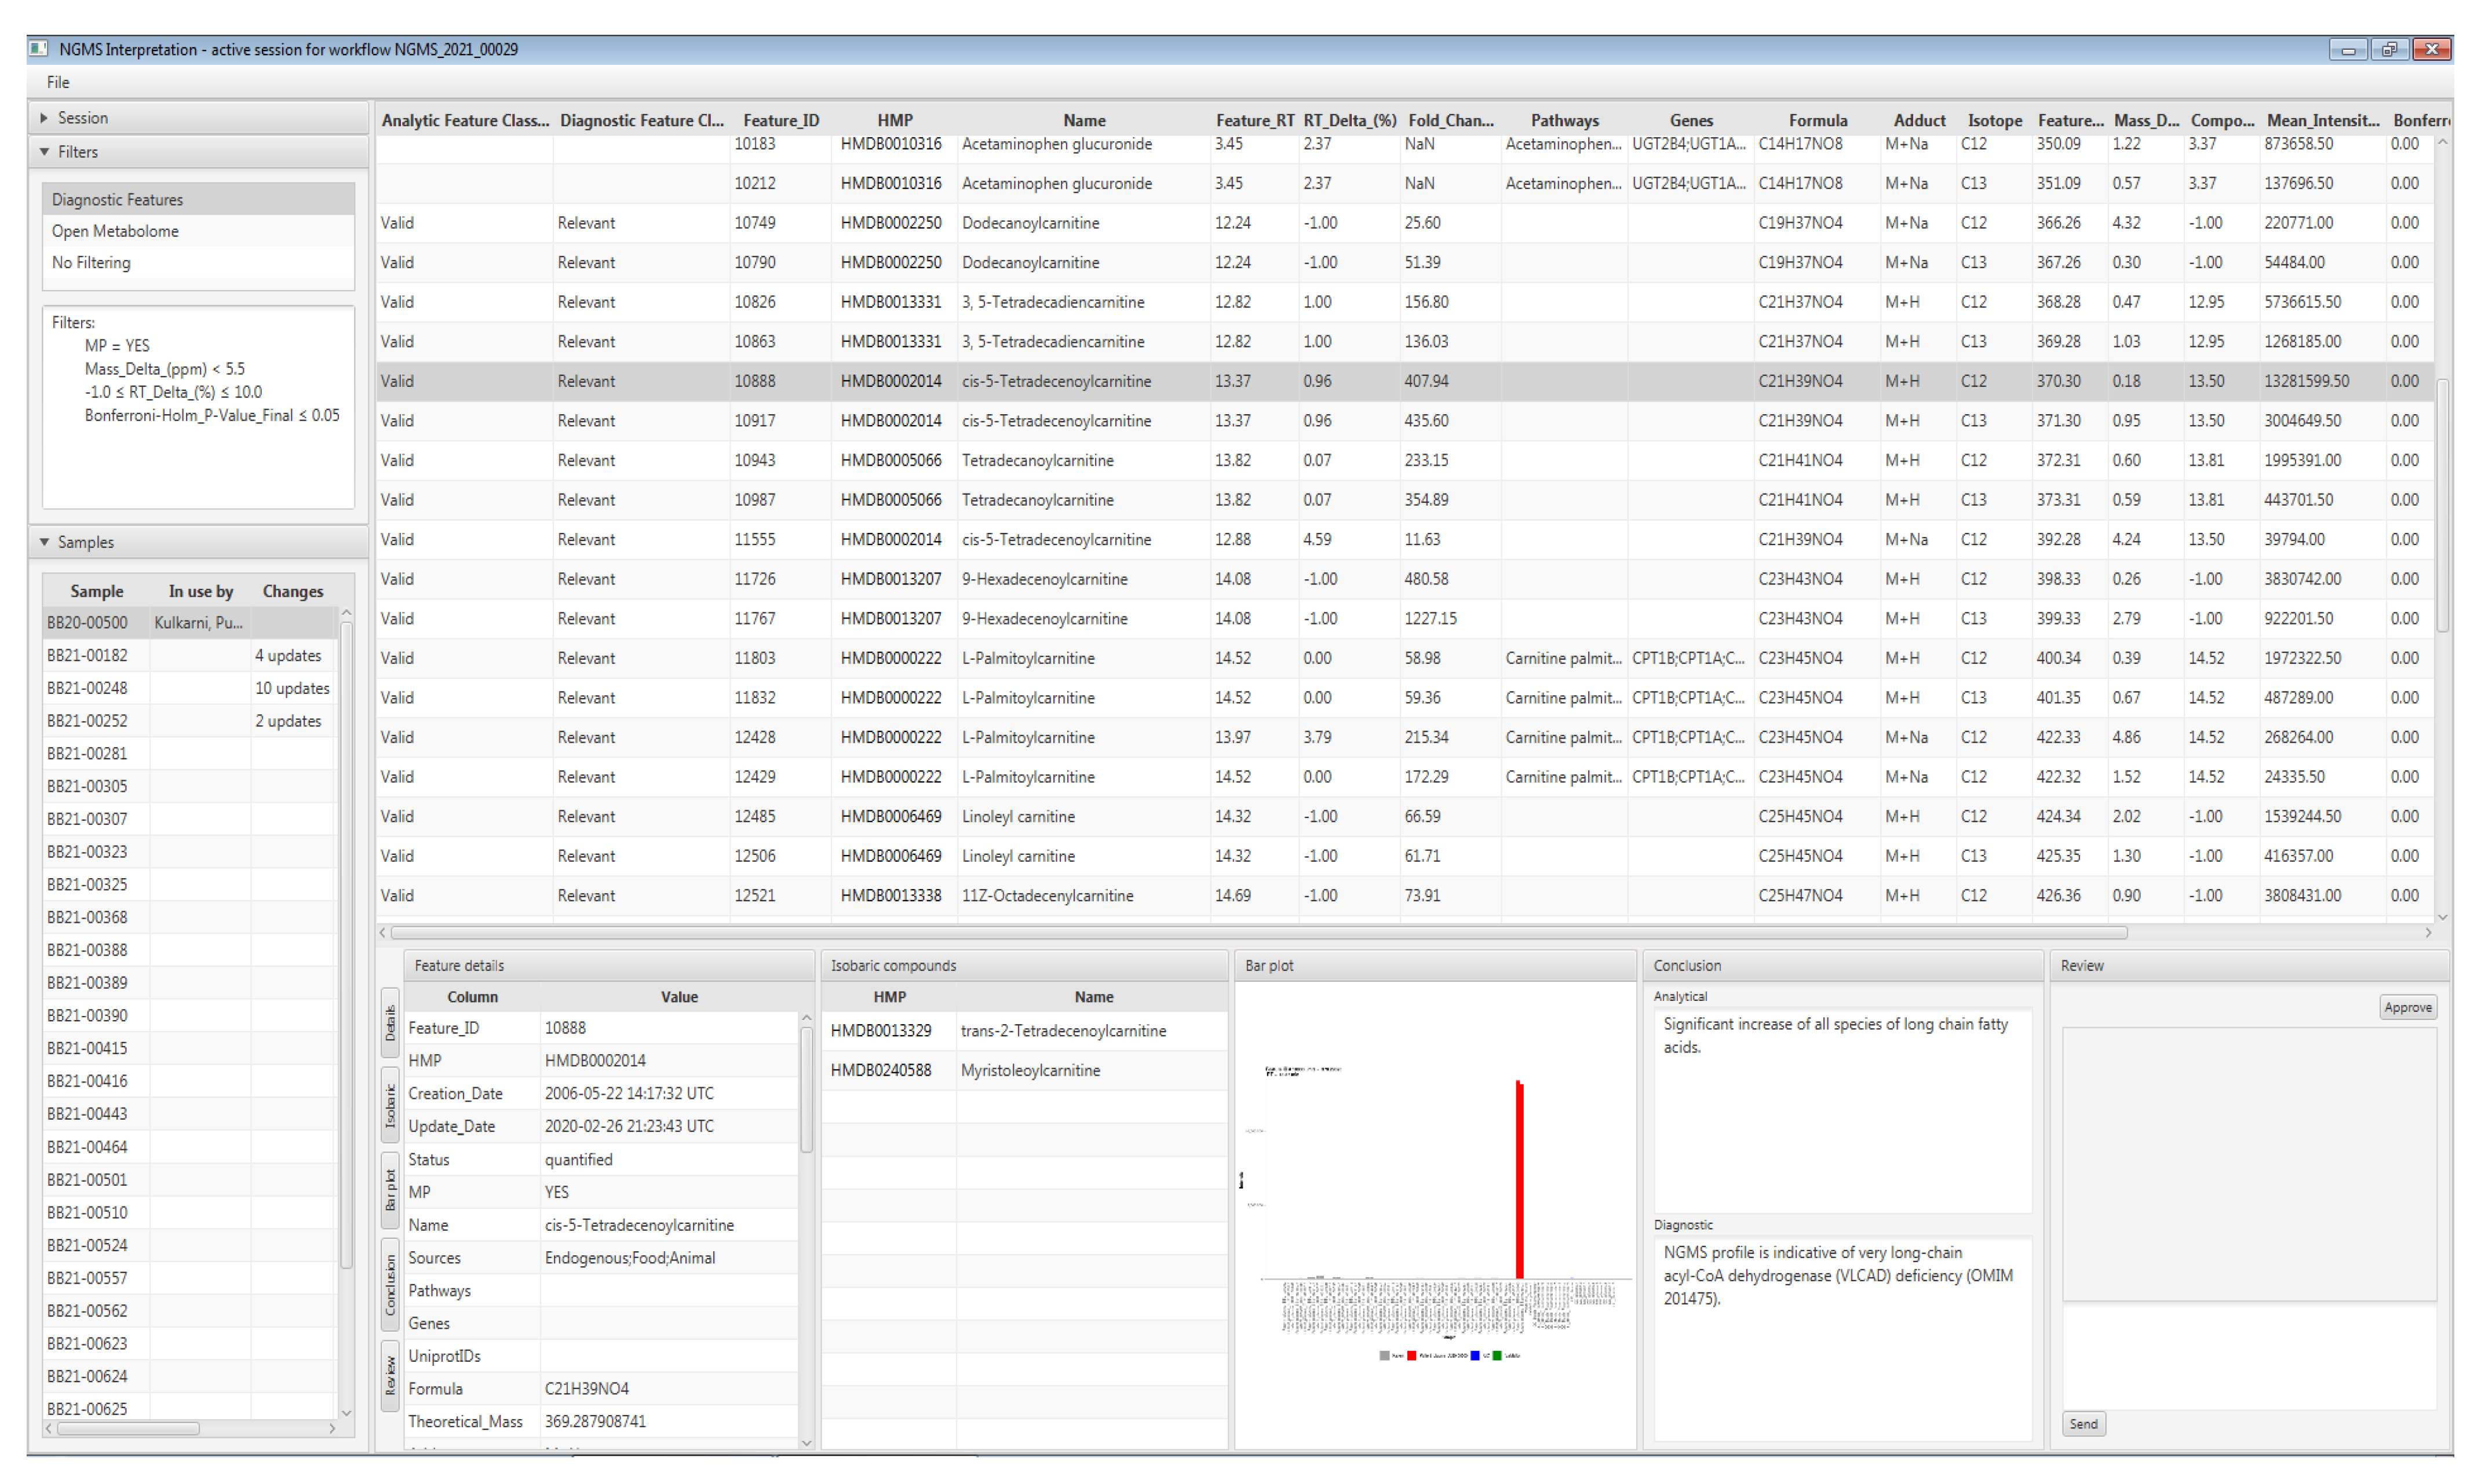Click the samples list scroll-up arrow
This screenshot has height=1484, width=2481.
346,612
